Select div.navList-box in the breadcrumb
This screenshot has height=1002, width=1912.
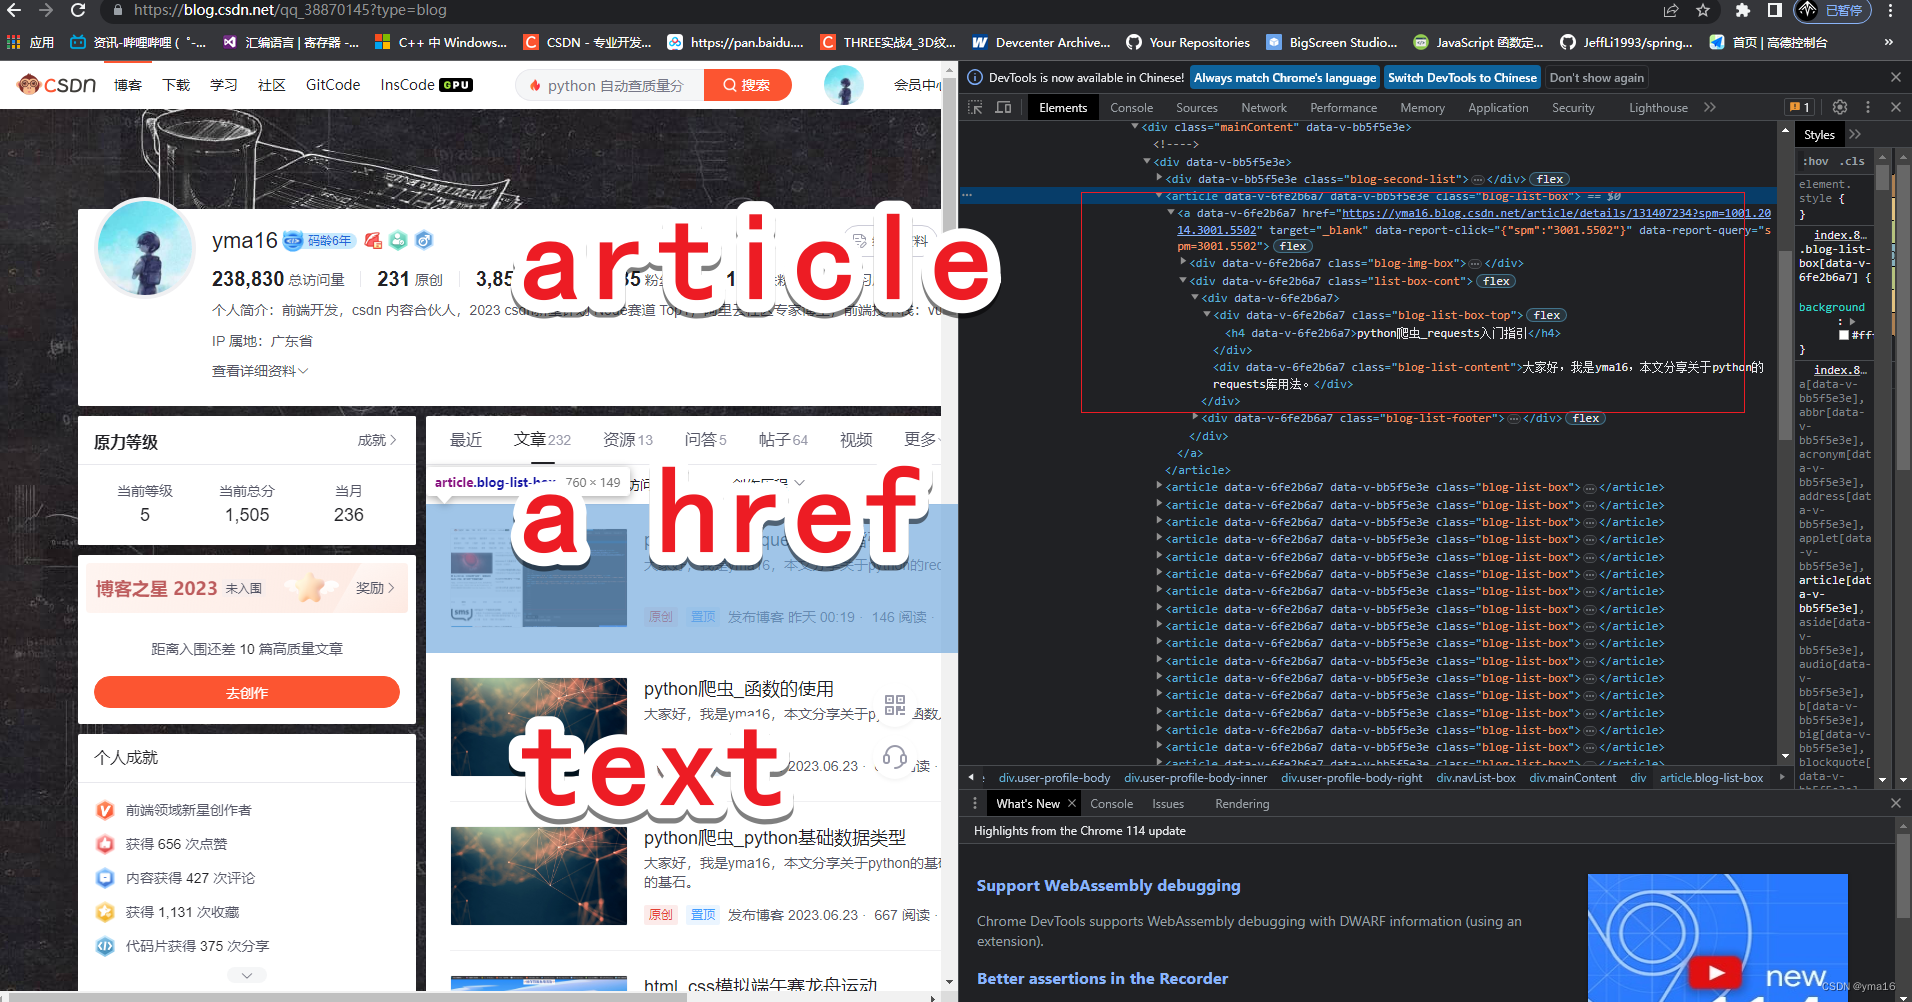(x=1476, y=777)
